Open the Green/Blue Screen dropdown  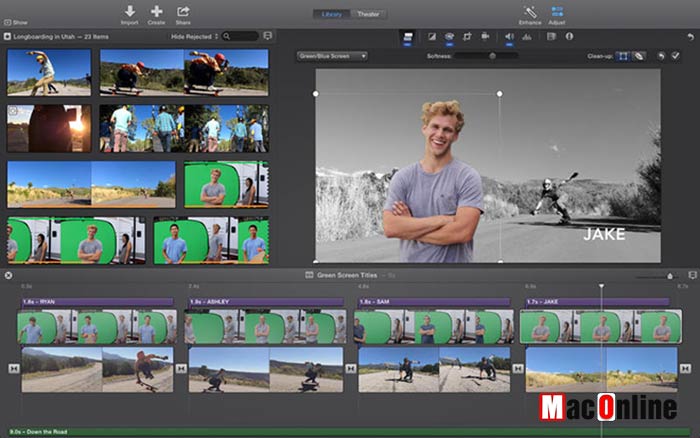pos(332,56)
